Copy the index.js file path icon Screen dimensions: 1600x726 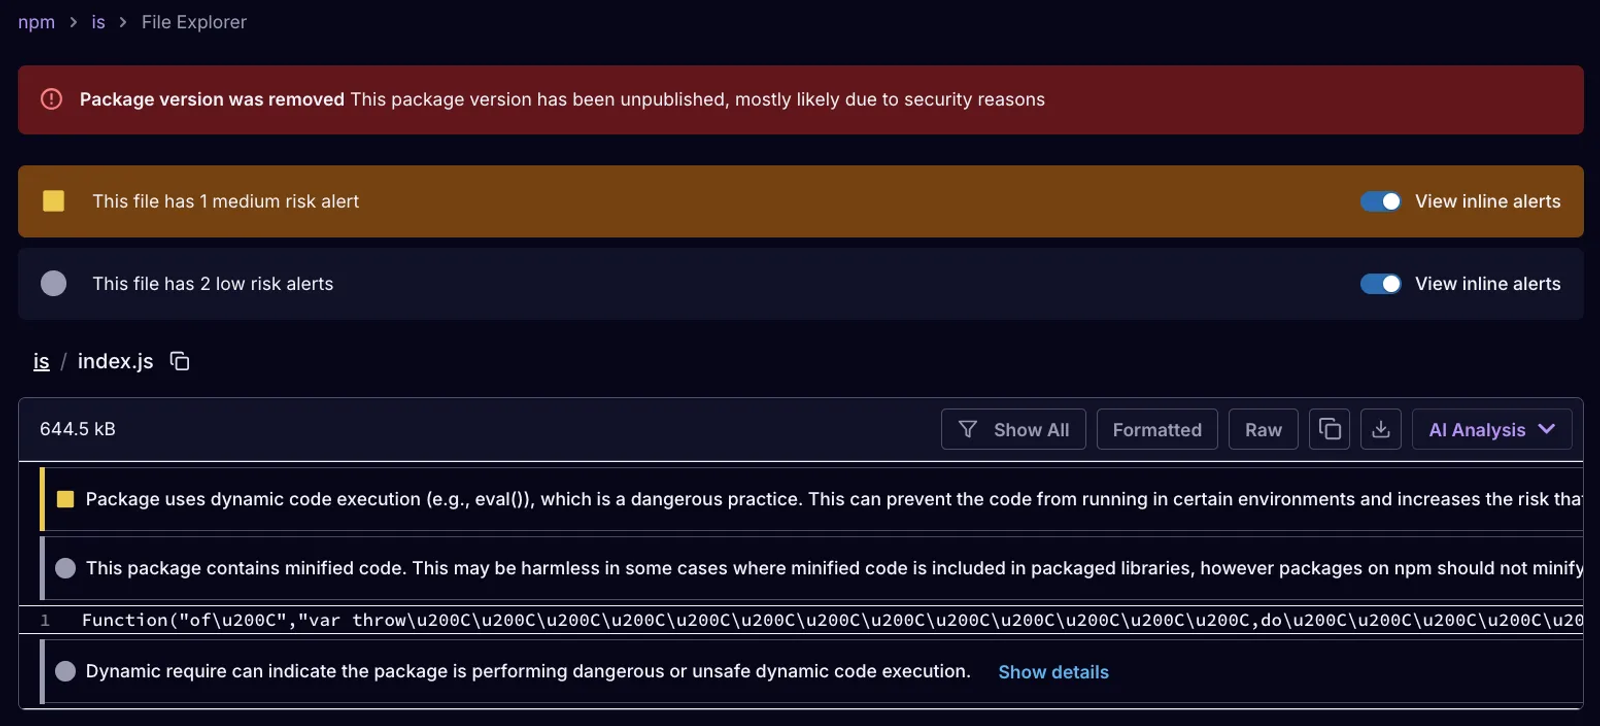click(x=180, y=361)
